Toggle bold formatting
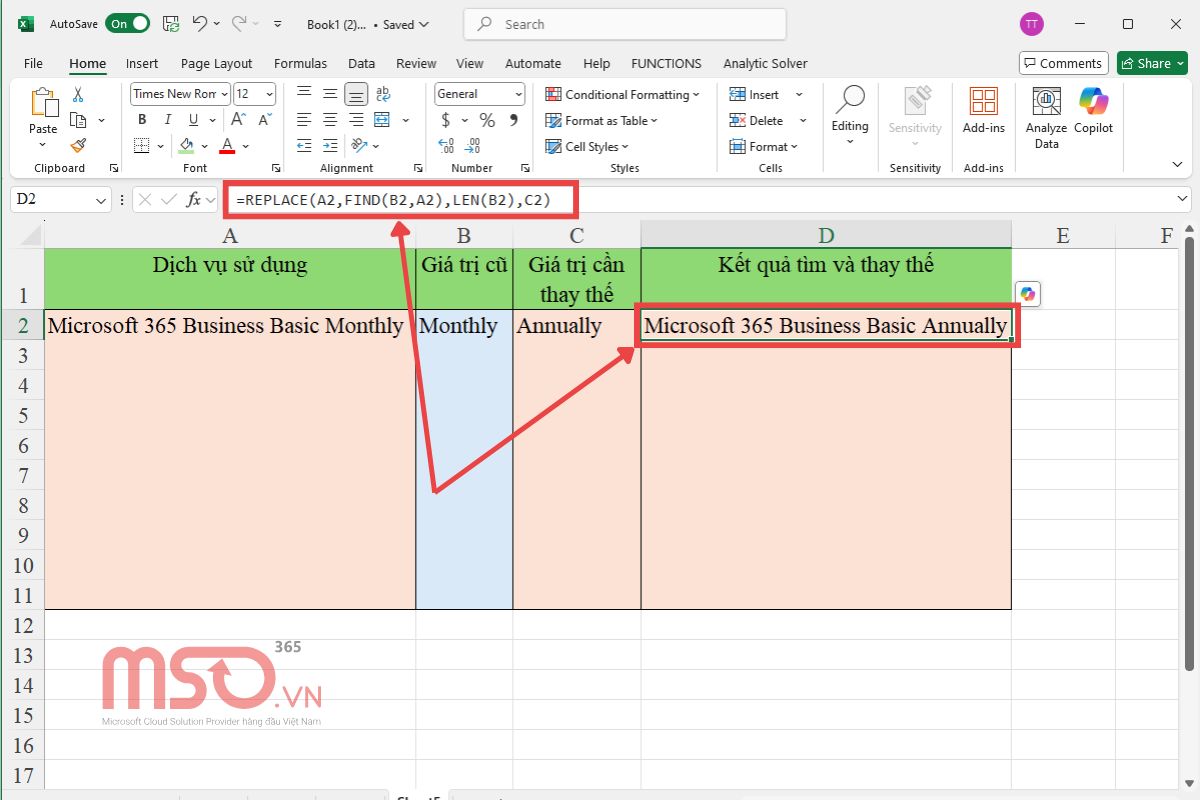1200x800 pixels. tap(142, 120)
